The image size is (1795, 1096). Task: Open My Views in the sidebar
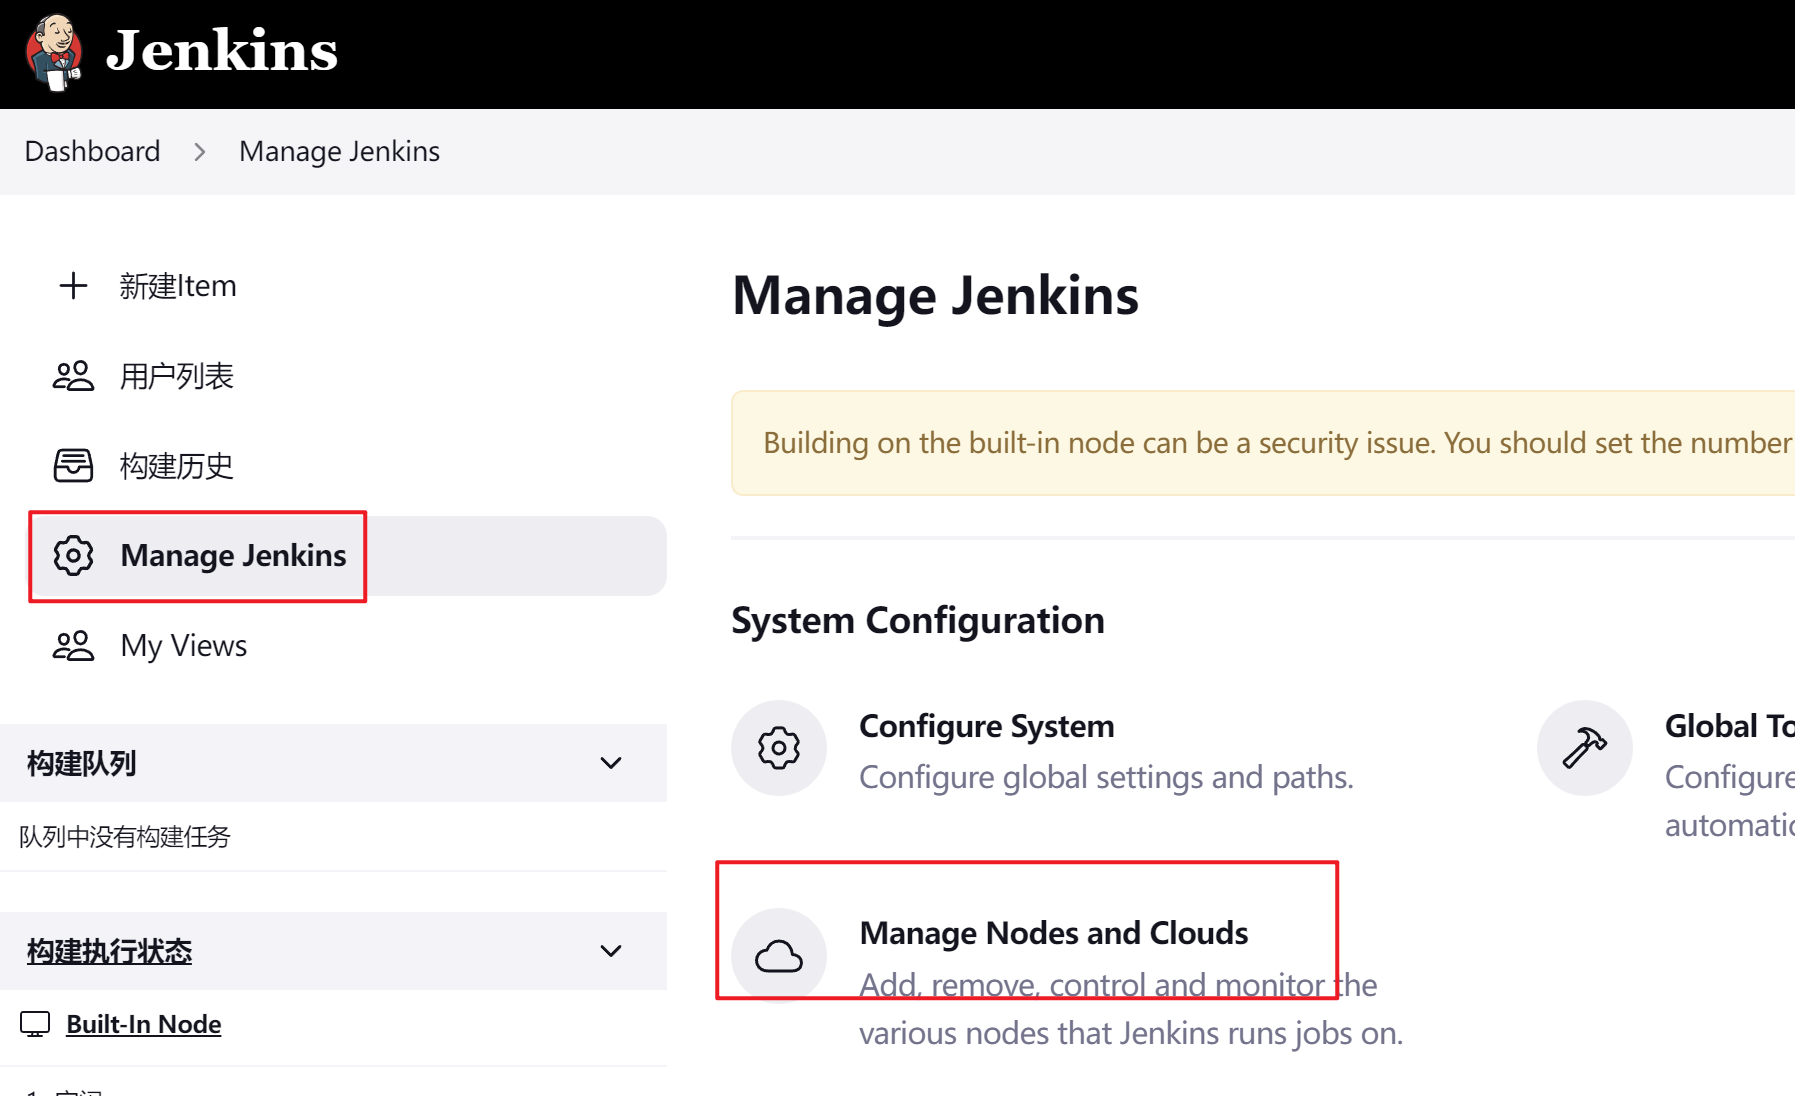184,646
